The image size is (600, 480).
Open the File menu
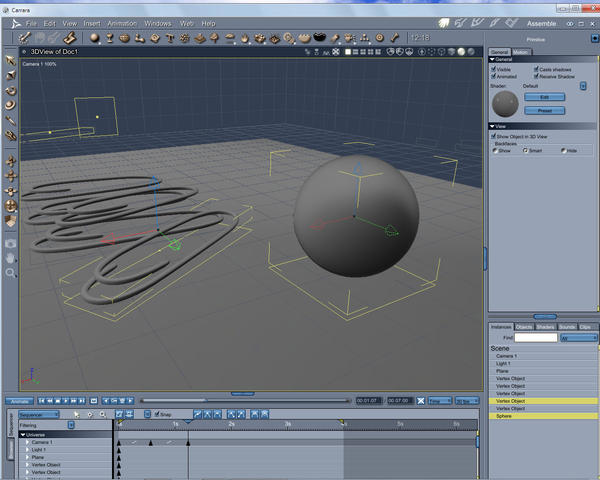click(31, 23)
